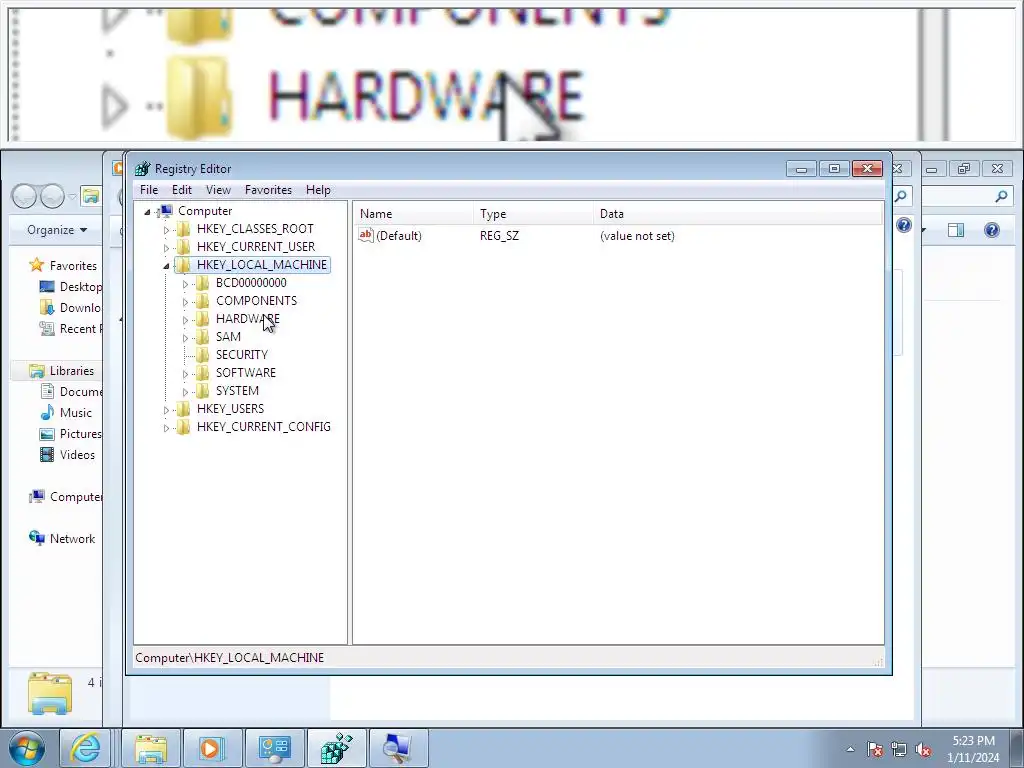The width and height of the screenshot is (1024, 768).
Task: Select the HKEY_CURRENT_CONFIG folder icon
Action: [184, 426]
